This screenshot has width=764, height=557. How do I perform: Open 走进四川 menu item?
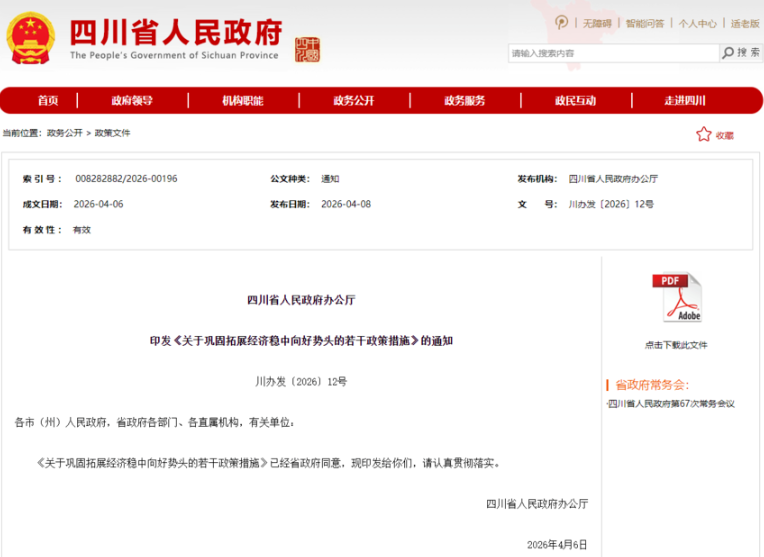[685, 101]
